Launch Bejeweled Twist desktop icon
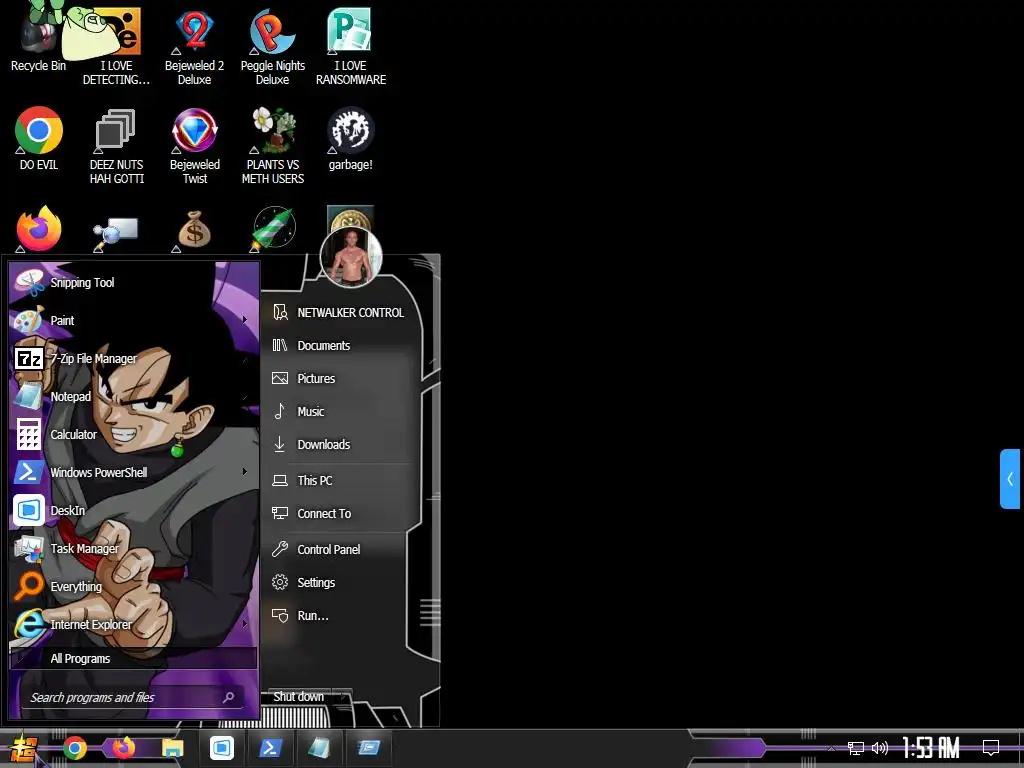The image size is (1024, 768). click(x=195, y=146)
